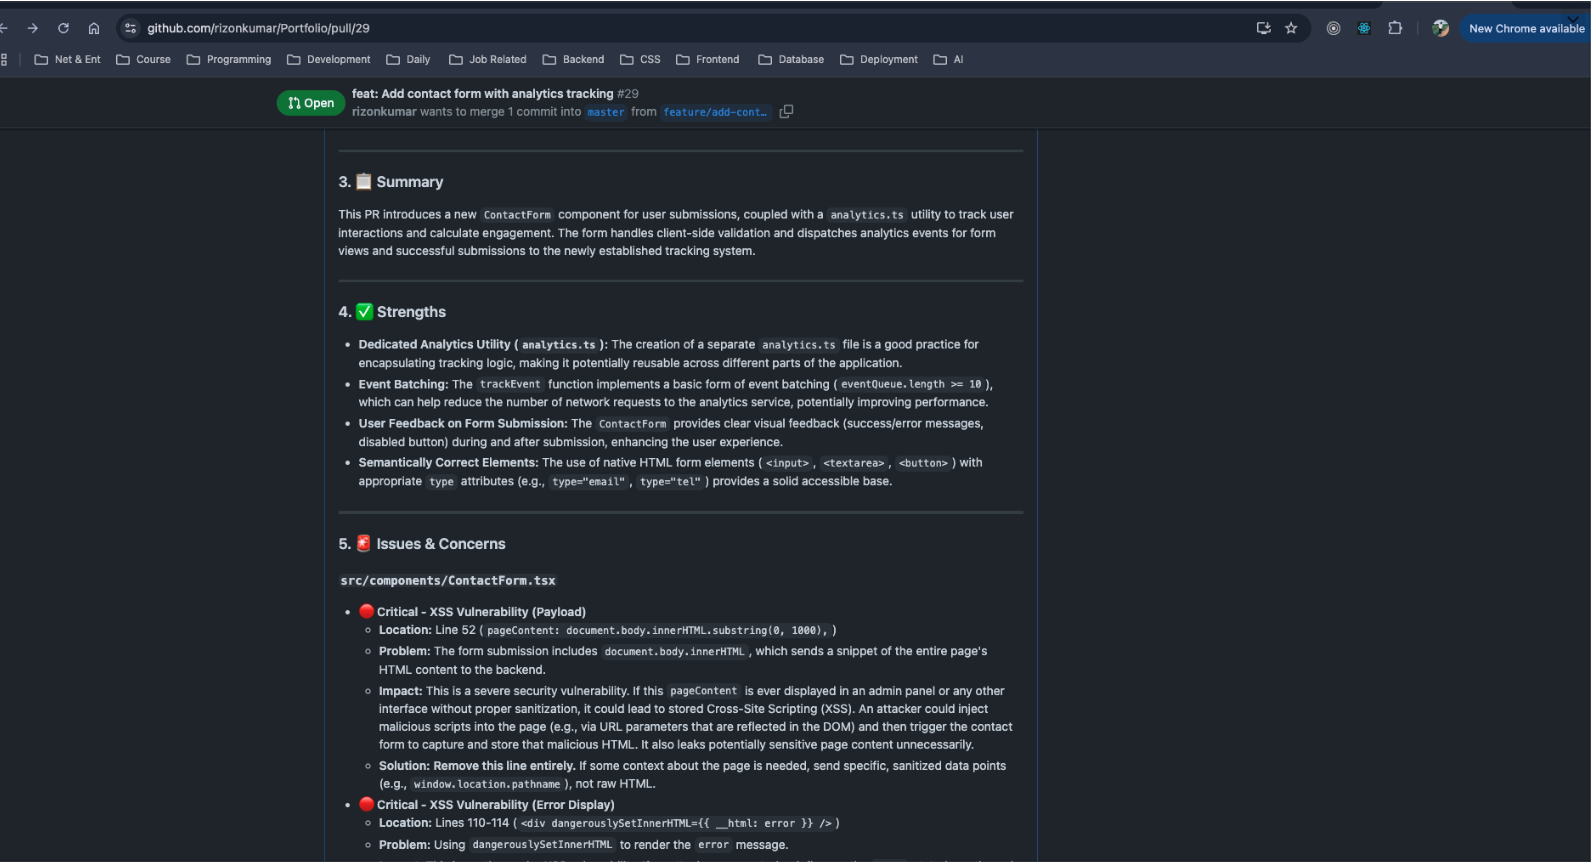This screenshot has height=863, width=1594.
Task: Click pull request title in sticky header
Action: (482, 93)
